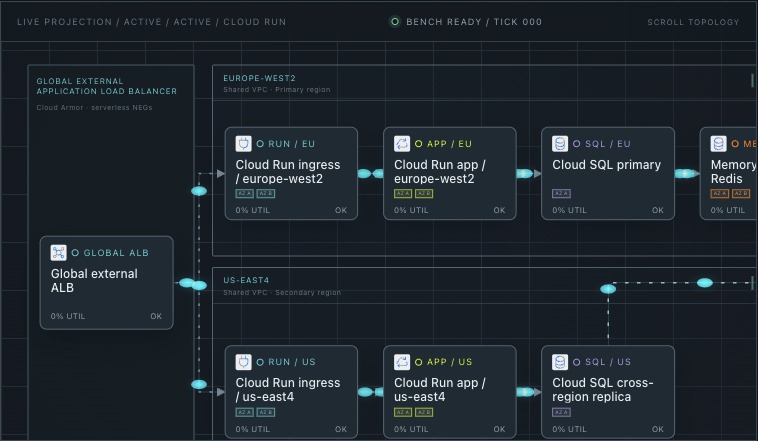The height and width of the screenshot is (441, 758).
Task: Open the Cloud SQL primary title
Action: (x=607, y=165)
